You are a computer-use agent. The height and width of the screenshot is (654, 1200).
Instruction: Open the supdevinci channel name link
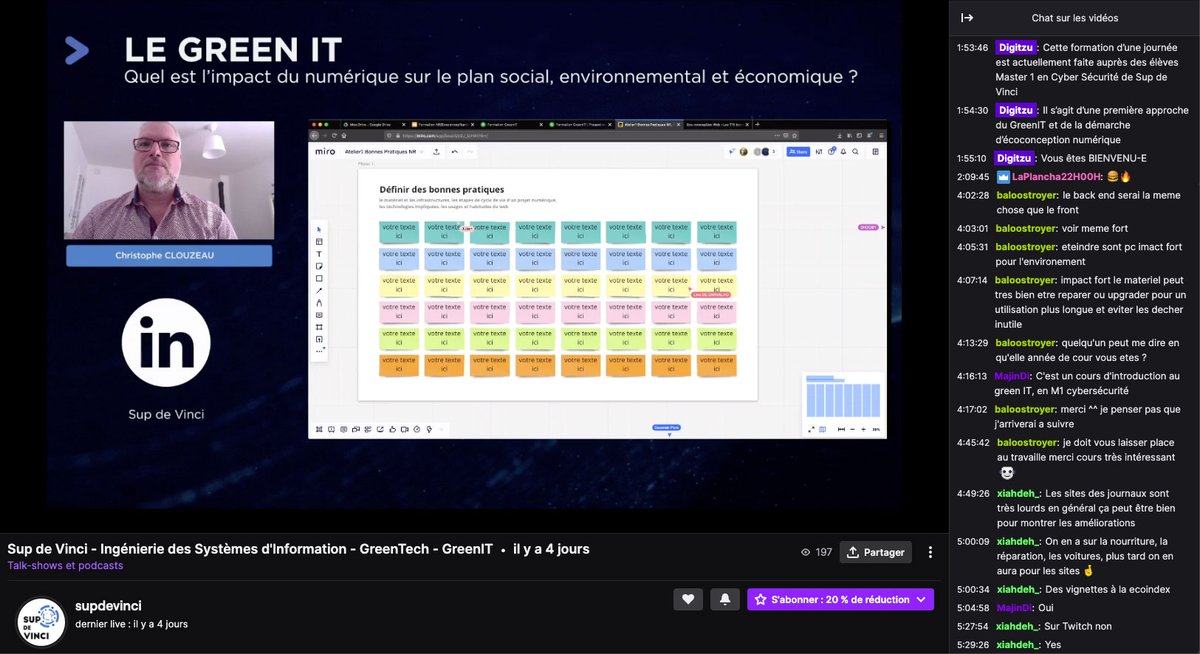point(108,606)
